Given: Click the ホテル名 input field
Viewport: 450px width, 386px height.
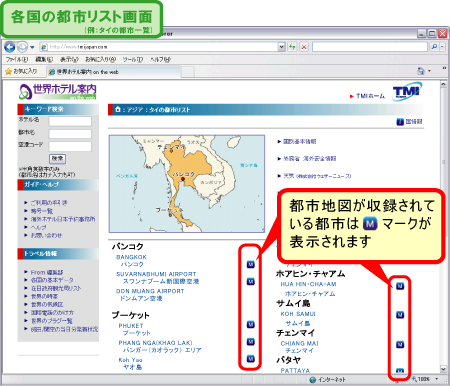Looking at the screenshot, I should [70, 121].
